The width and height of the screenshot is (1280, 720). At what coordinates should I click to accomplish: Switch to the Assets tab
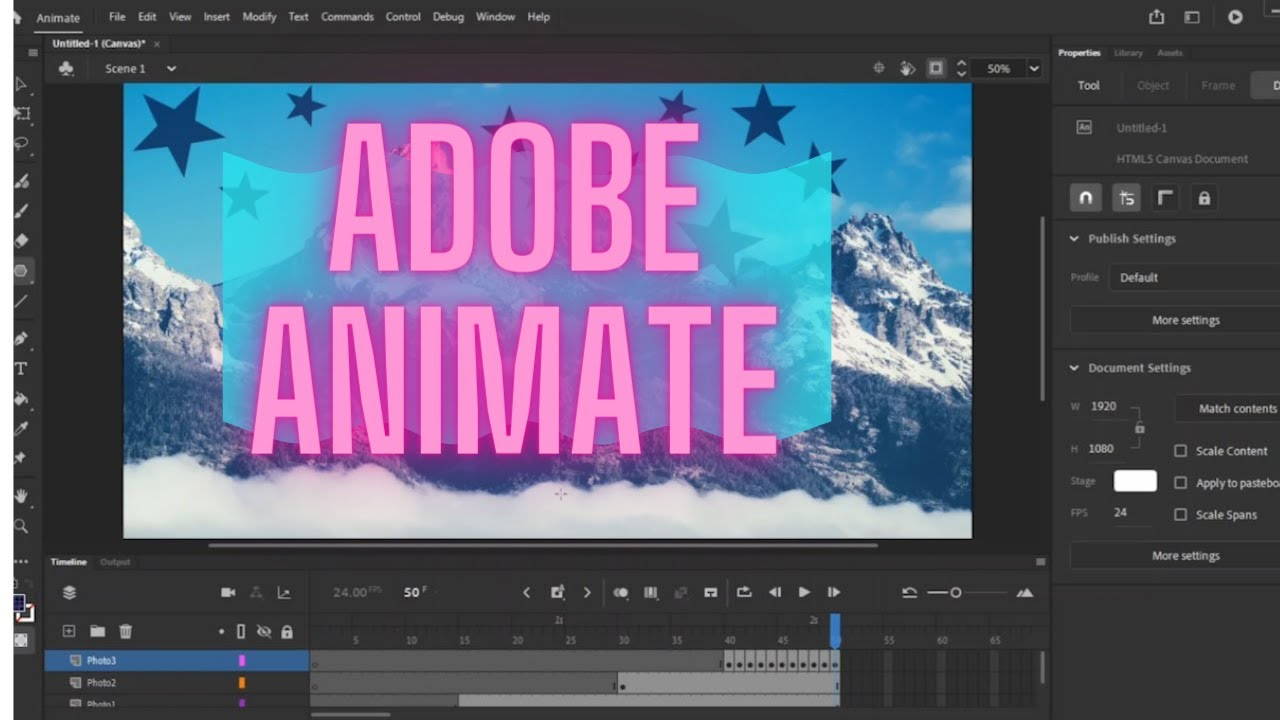pos(1170,53)
